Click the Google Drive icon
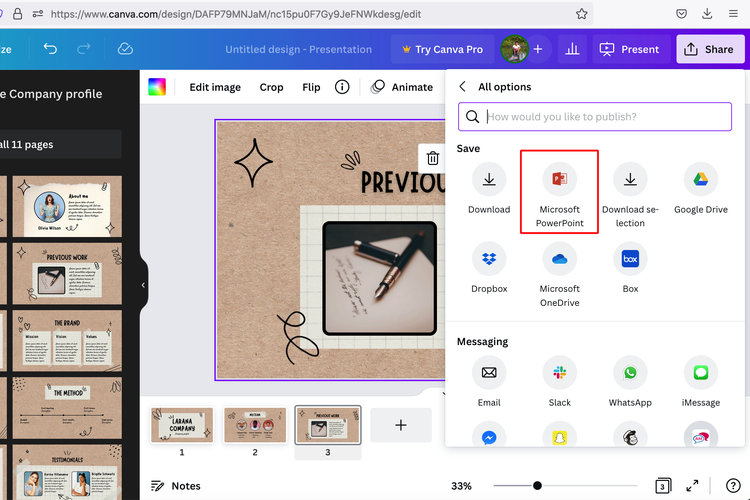 point(700,180)
